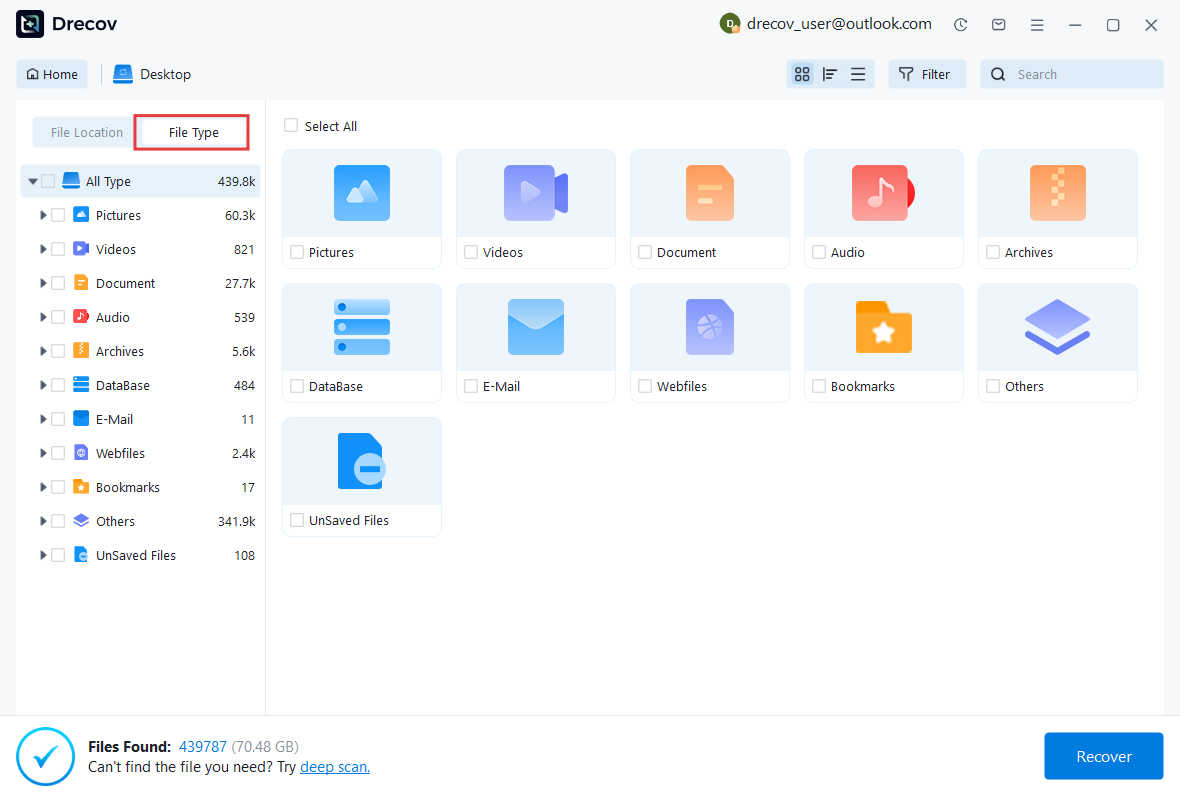Switch to tree list view icon
The image size is (1180, 797).
click(x=829, y=74)
